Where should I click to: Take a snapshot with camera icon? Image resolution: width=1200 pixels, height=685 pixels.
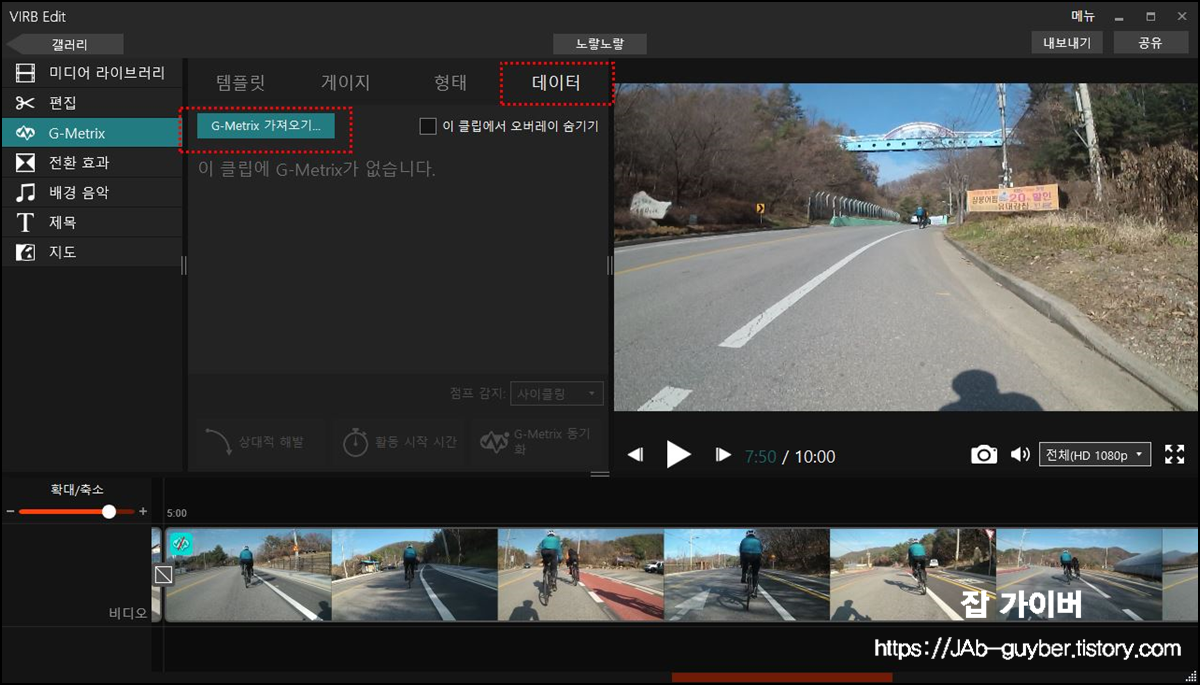tap(984, 455)
